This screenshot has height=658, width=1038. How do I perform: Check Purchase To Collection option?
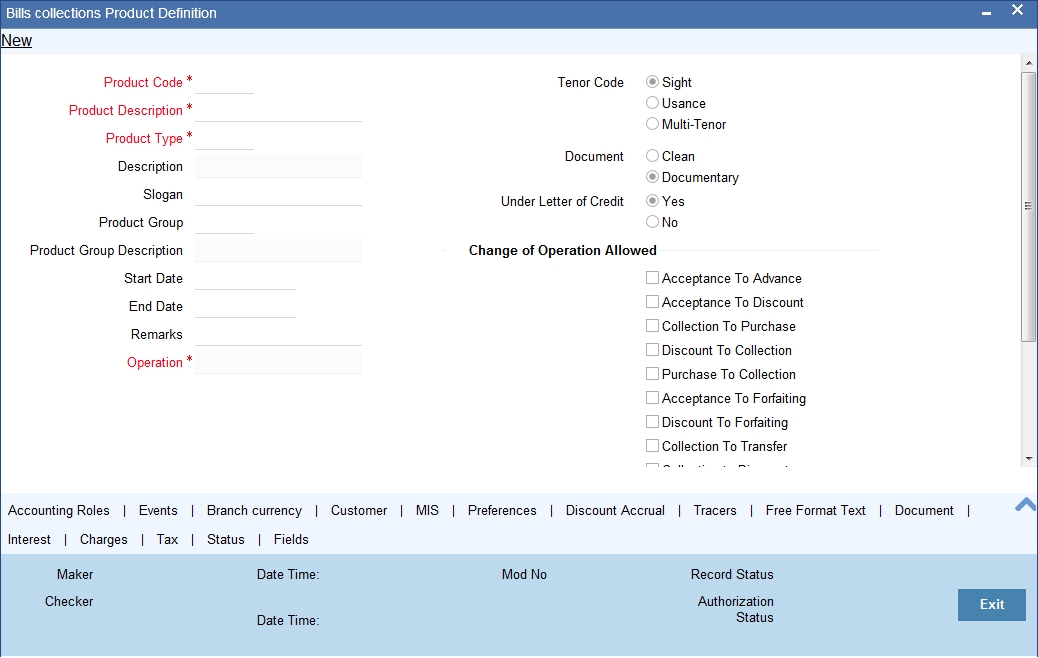(652, 373)
